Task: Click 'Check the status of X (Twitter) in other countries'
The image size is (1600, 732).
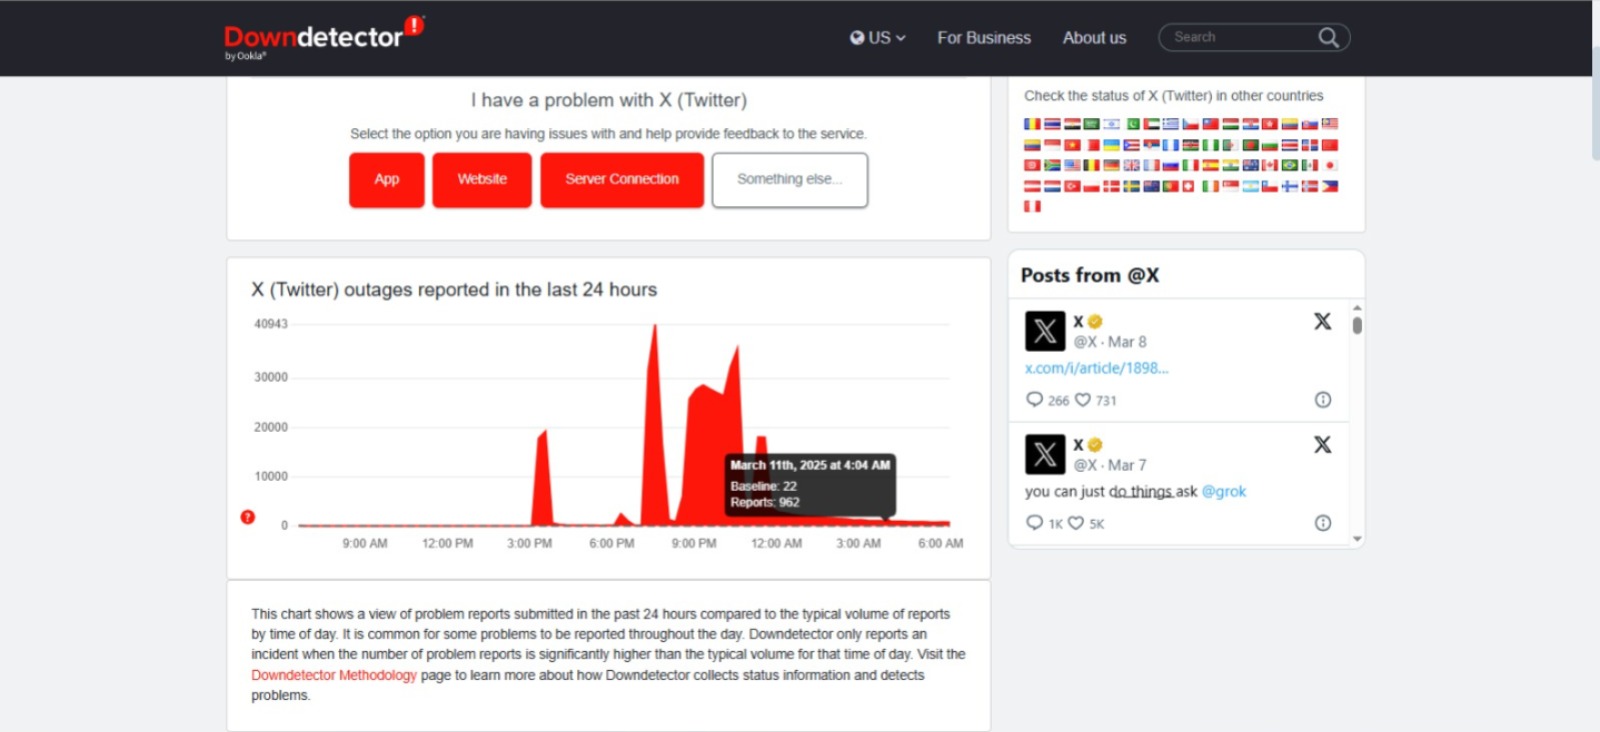Action: (x=1174, y=96)
